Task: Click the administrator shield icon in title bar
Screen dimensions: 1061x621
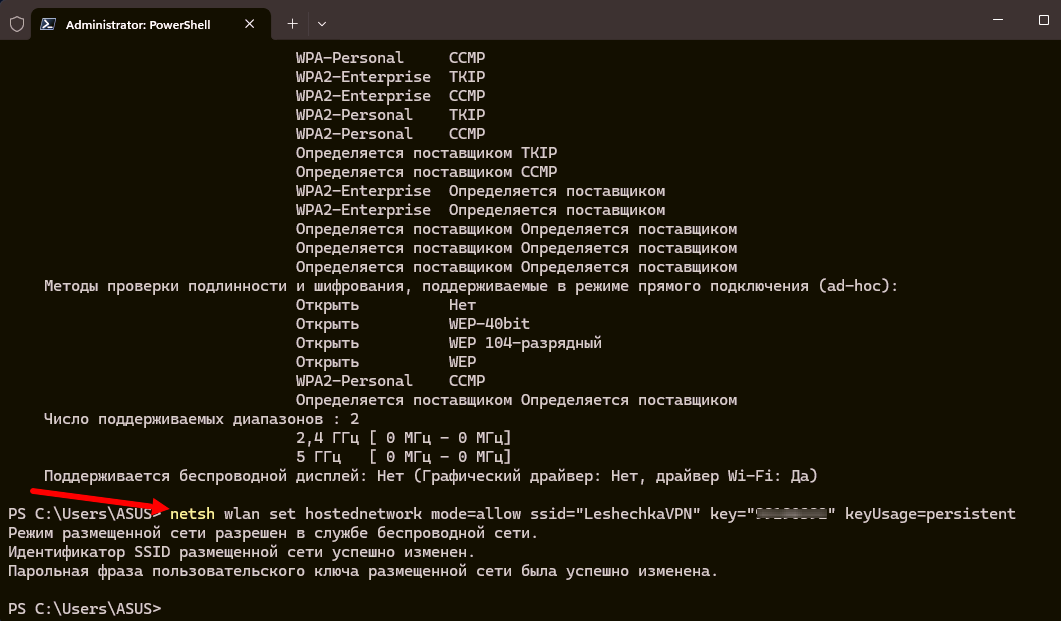Action: click(x=16, y=24)
